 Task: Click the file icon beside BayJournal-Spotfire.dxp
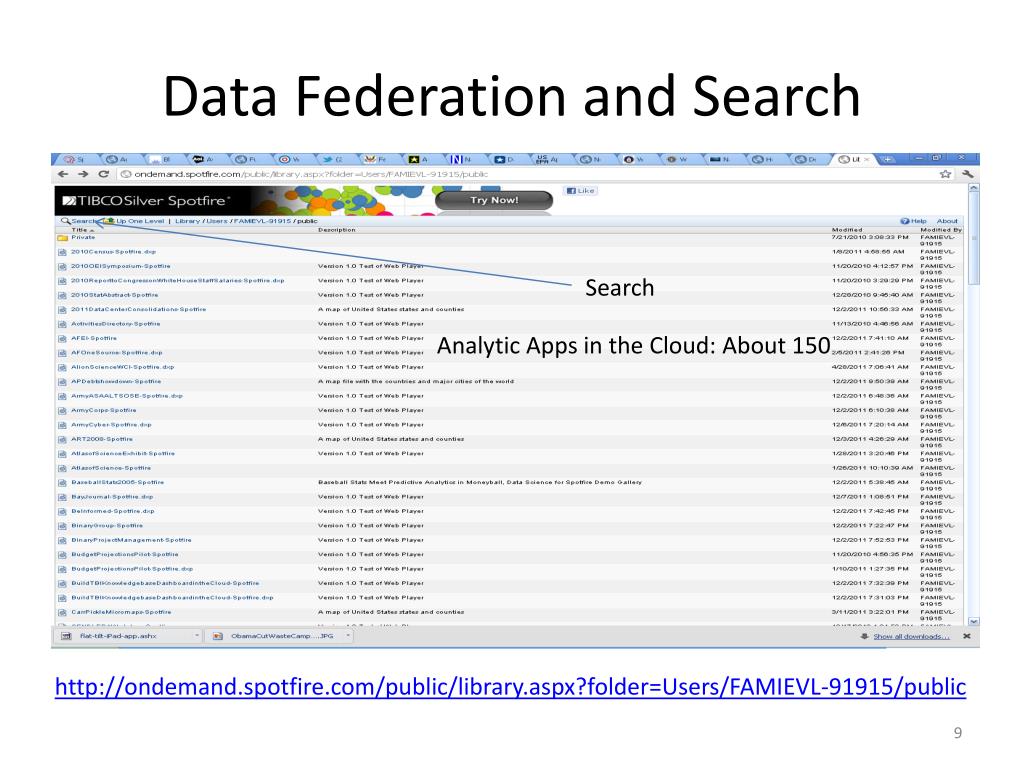tap(63, 497)
